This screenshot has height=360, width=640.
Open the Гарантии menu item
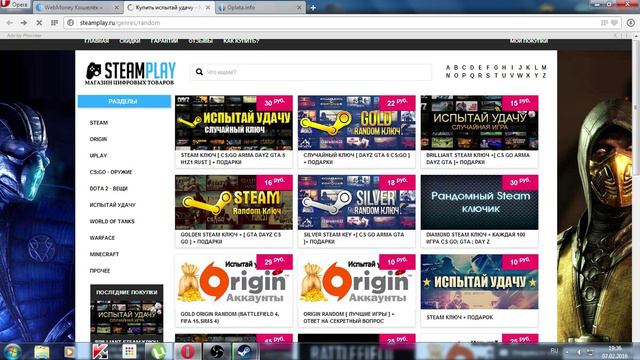164,41
